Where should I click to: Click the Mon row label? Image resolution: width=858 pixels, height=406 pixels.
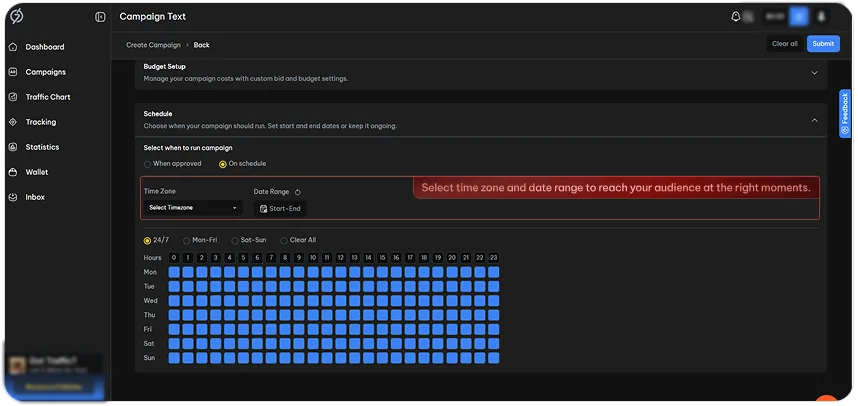pos(150,272)
